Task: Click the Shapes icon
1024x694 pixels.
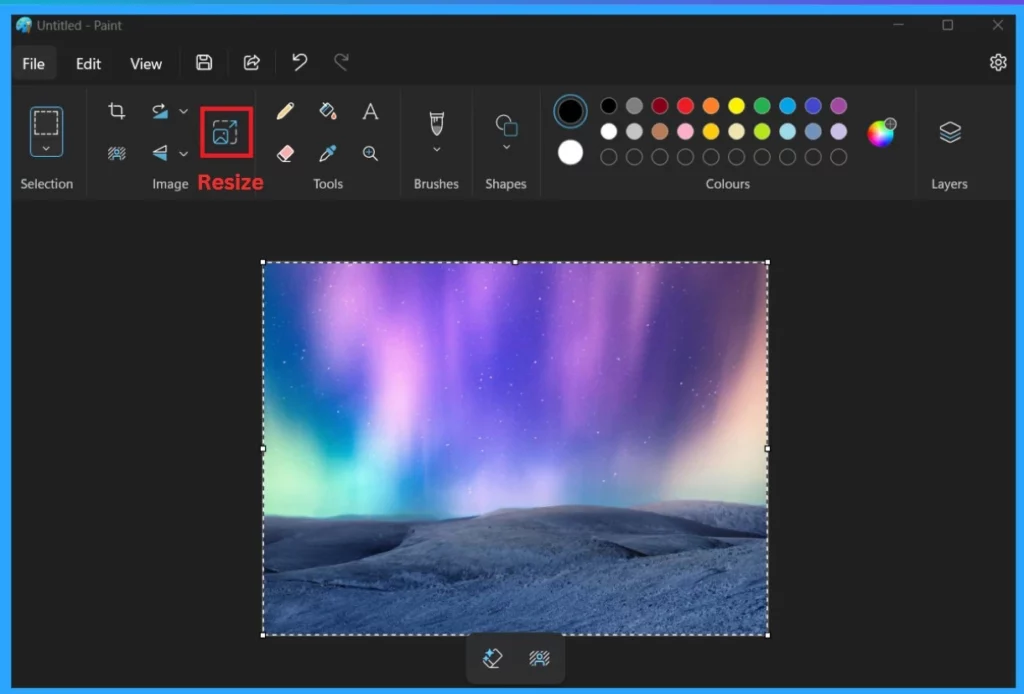Action: point(506,124)
